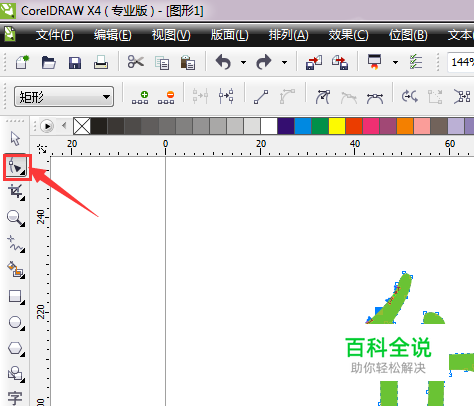Pick the green color swatch

pyautogui.click(x=320, y=126)
